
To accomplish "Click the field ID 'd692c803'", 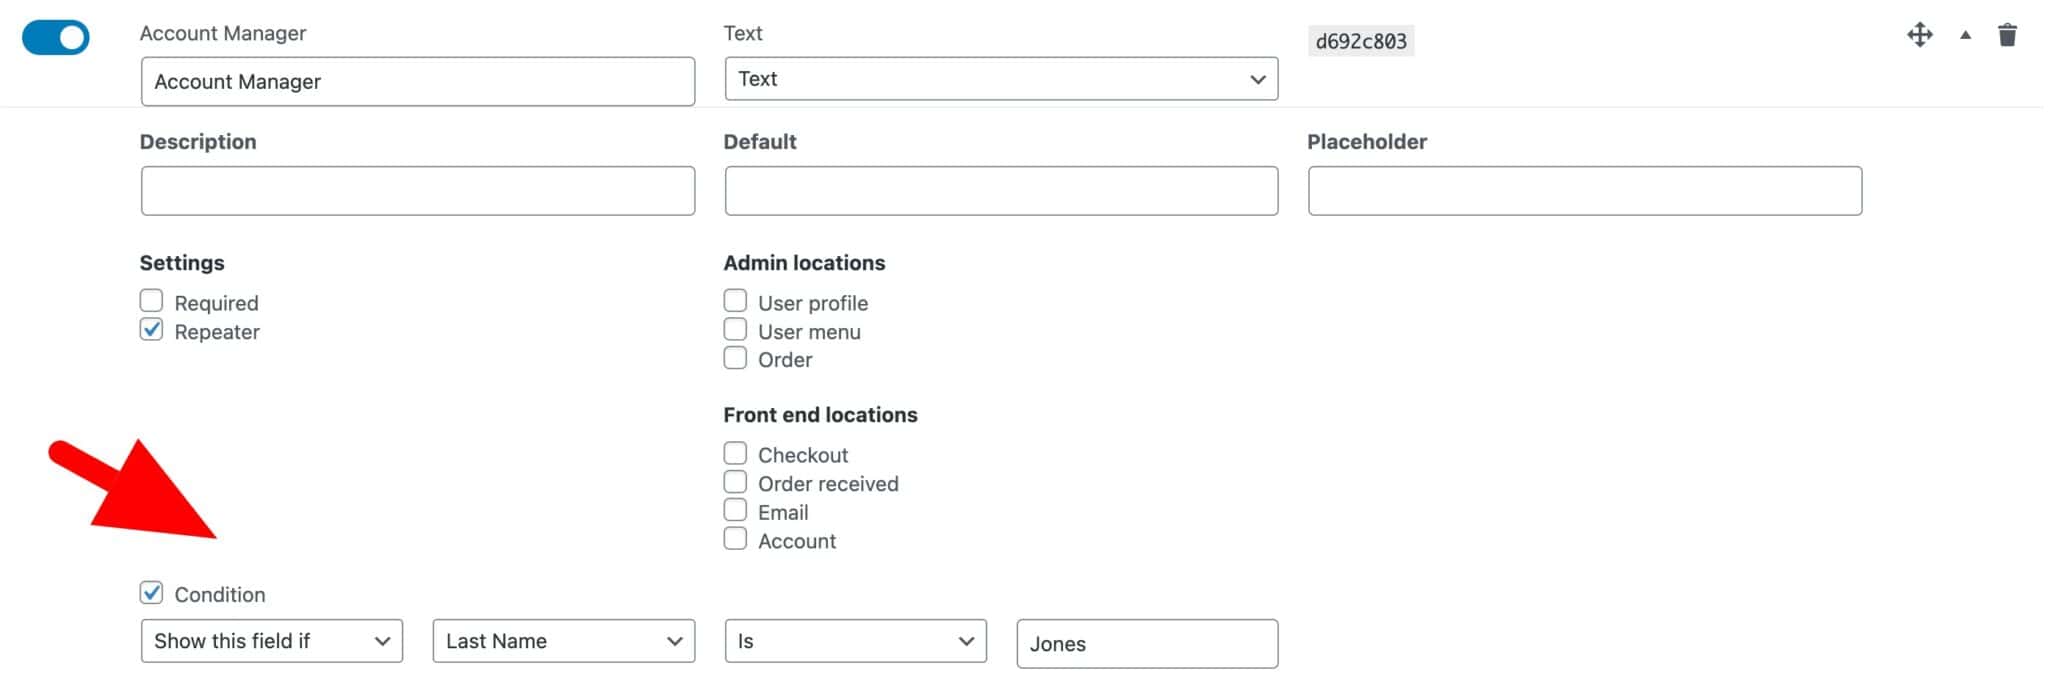I will (x=1361, y=41).
